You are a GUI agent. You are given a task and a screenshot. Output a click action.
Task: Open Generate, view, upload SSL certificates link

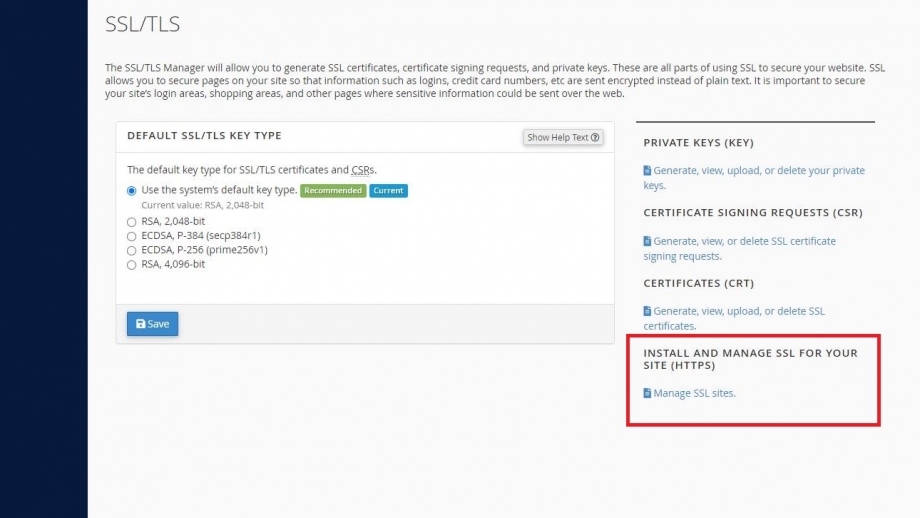tap(734, 318)
